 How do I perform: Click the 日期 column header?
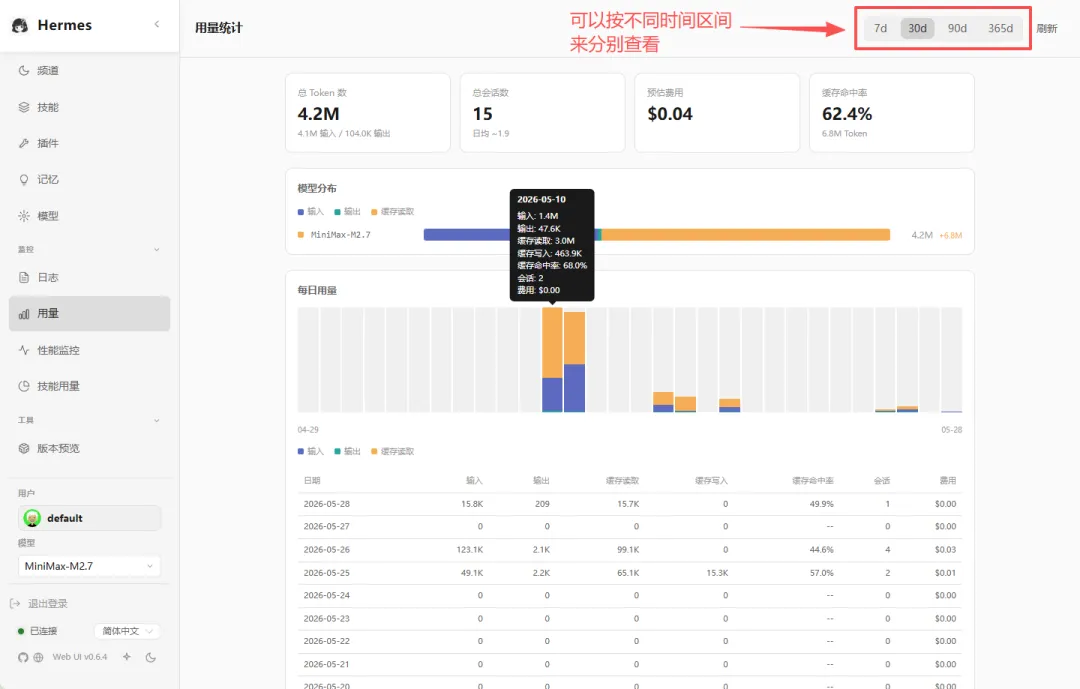pos(312,480)
